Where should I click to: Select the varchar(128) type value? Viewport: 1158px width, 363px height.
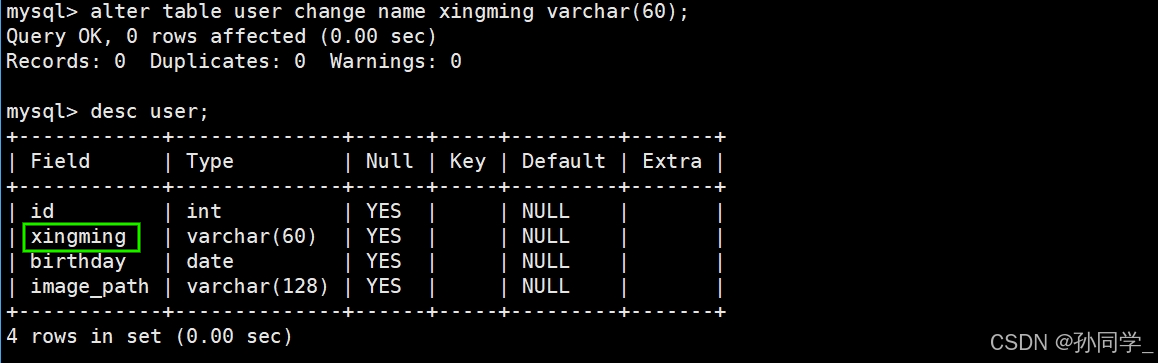pyautogui.click(x=257, y=286)
